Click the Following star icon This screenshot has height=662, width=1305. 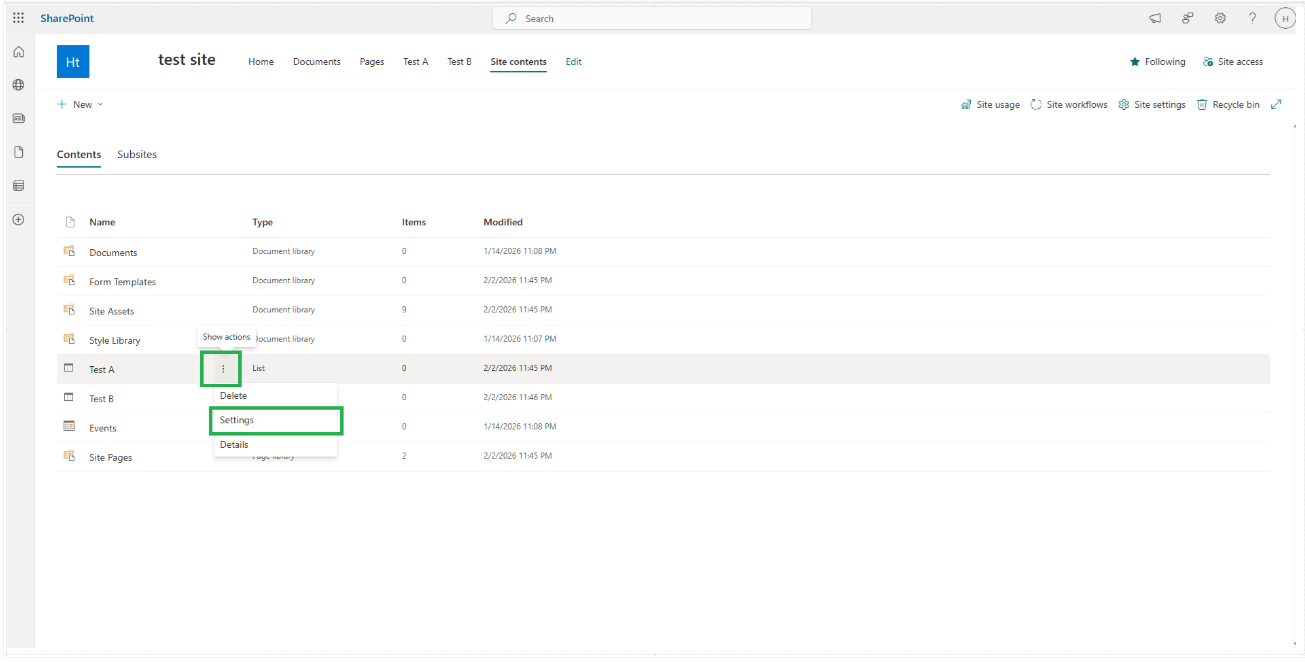click(1135, 62)
